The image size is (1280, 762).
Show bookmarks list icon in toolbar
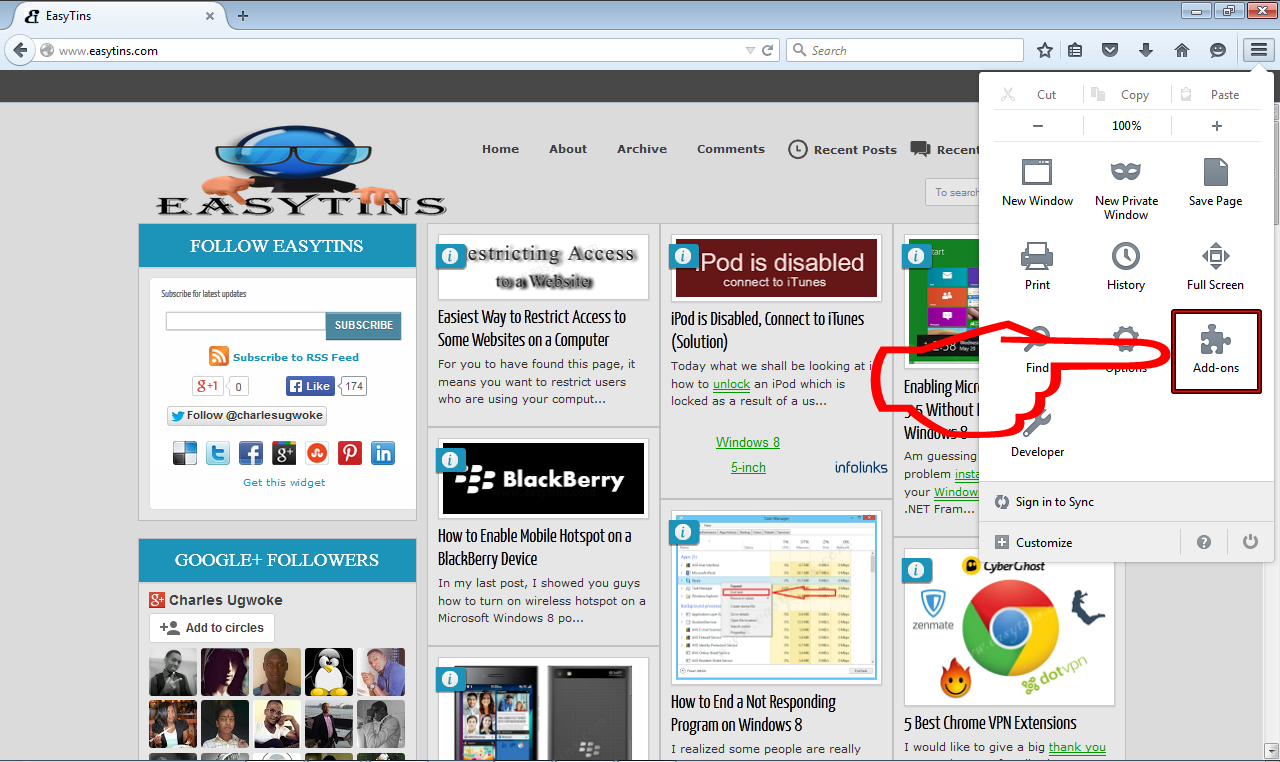(1075, 50)
